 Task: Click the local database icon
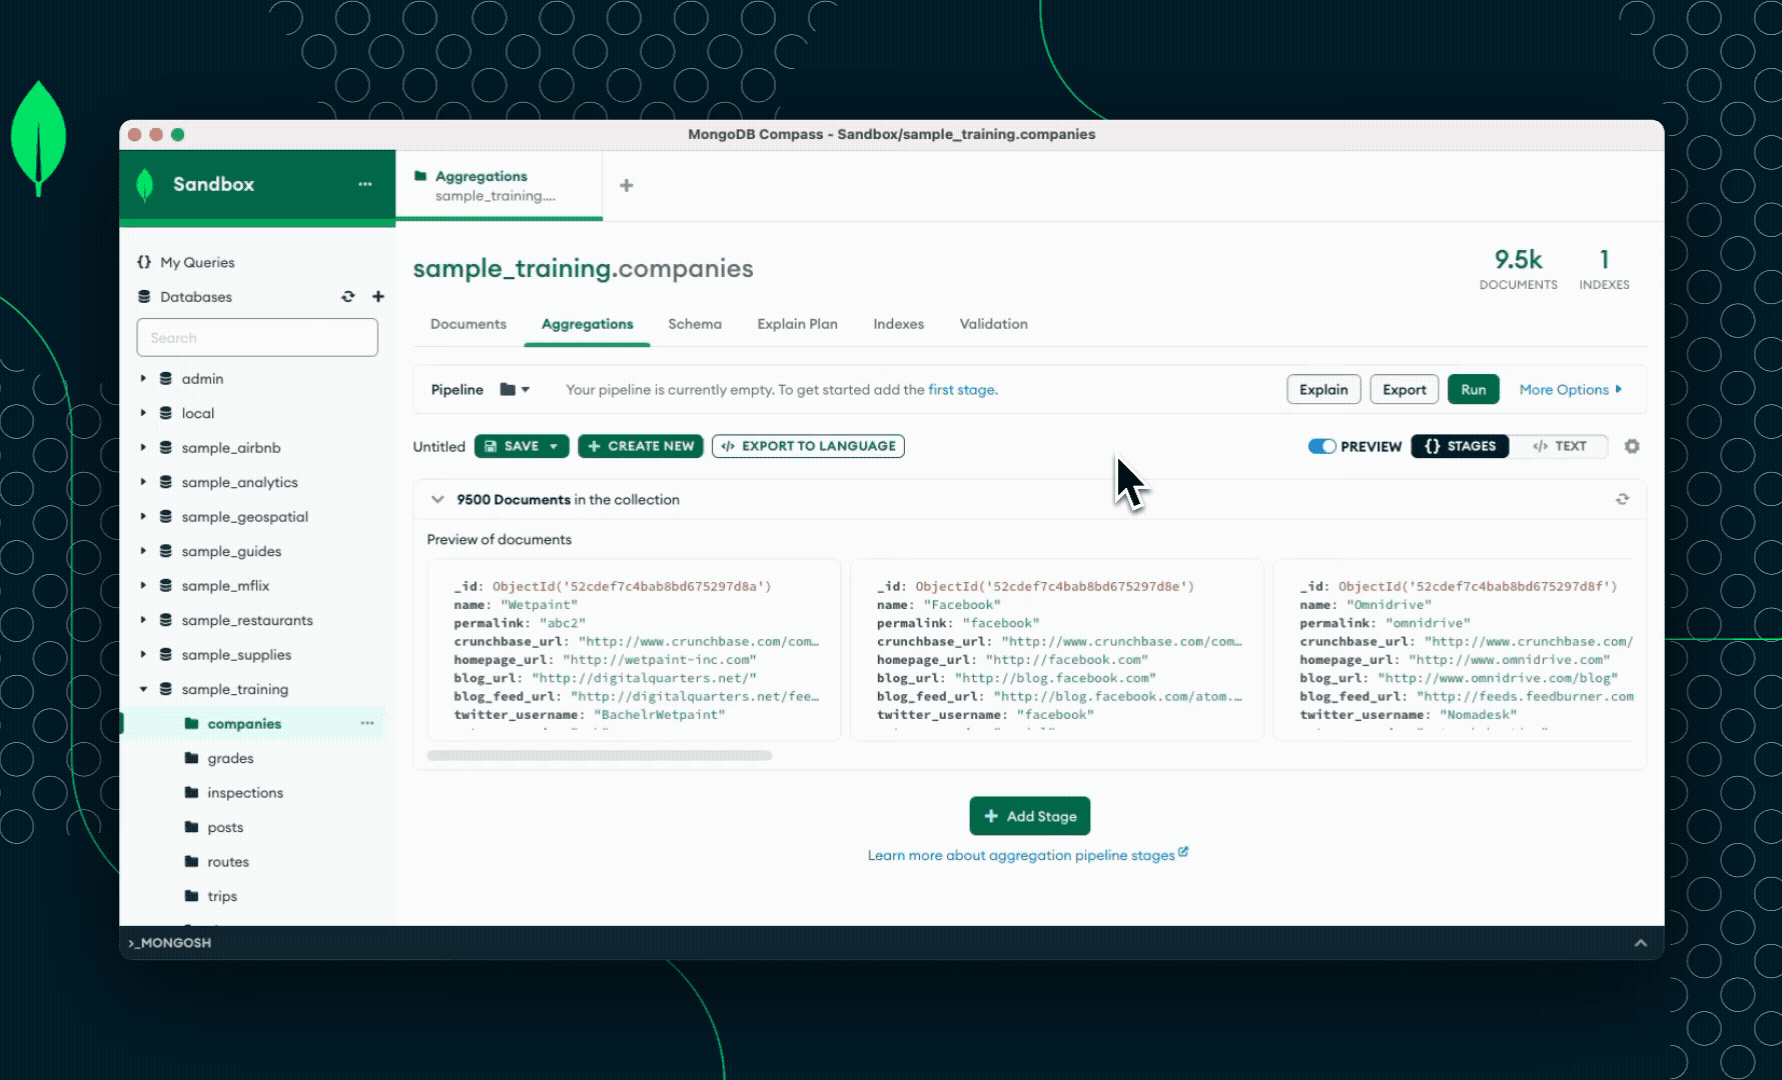coord(166,413)
